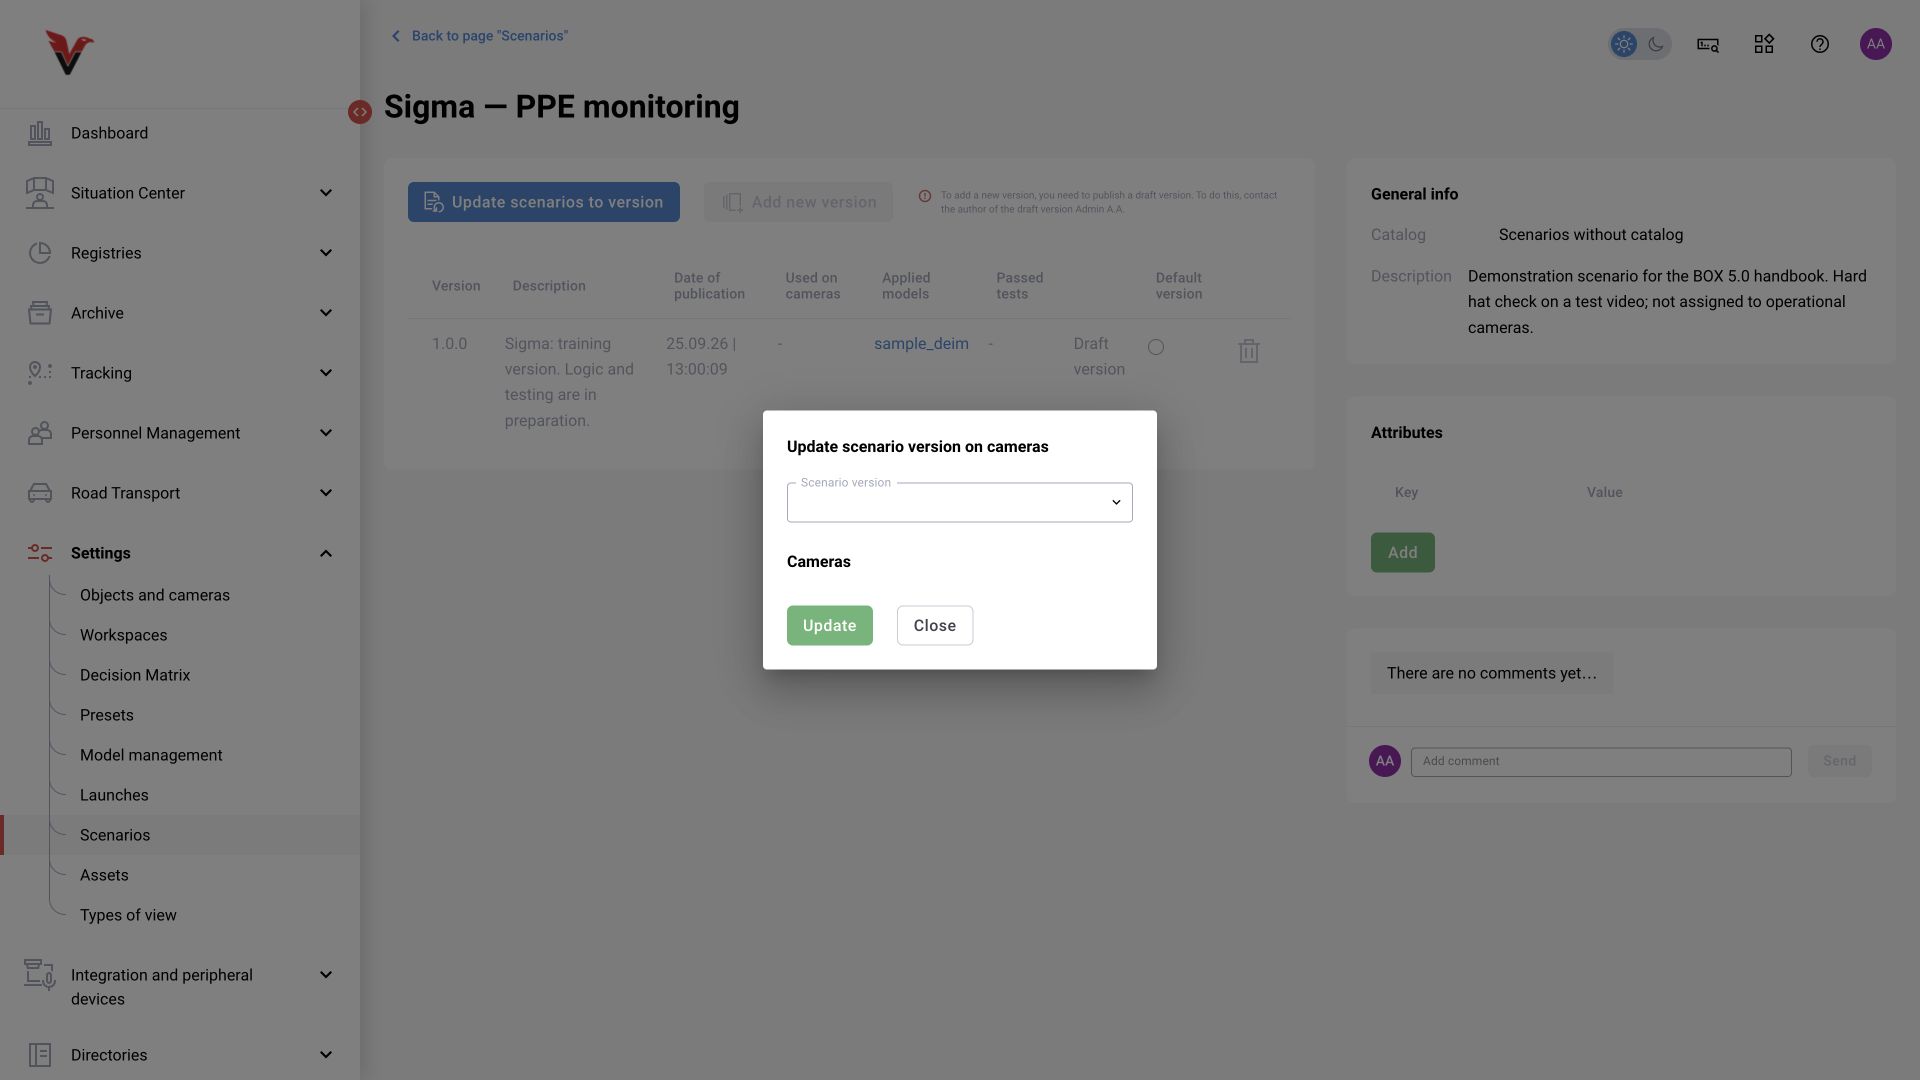Open Objects and cameras settings page
Viewport: 1920px width, 1080px height.
[x=155, y=595]
